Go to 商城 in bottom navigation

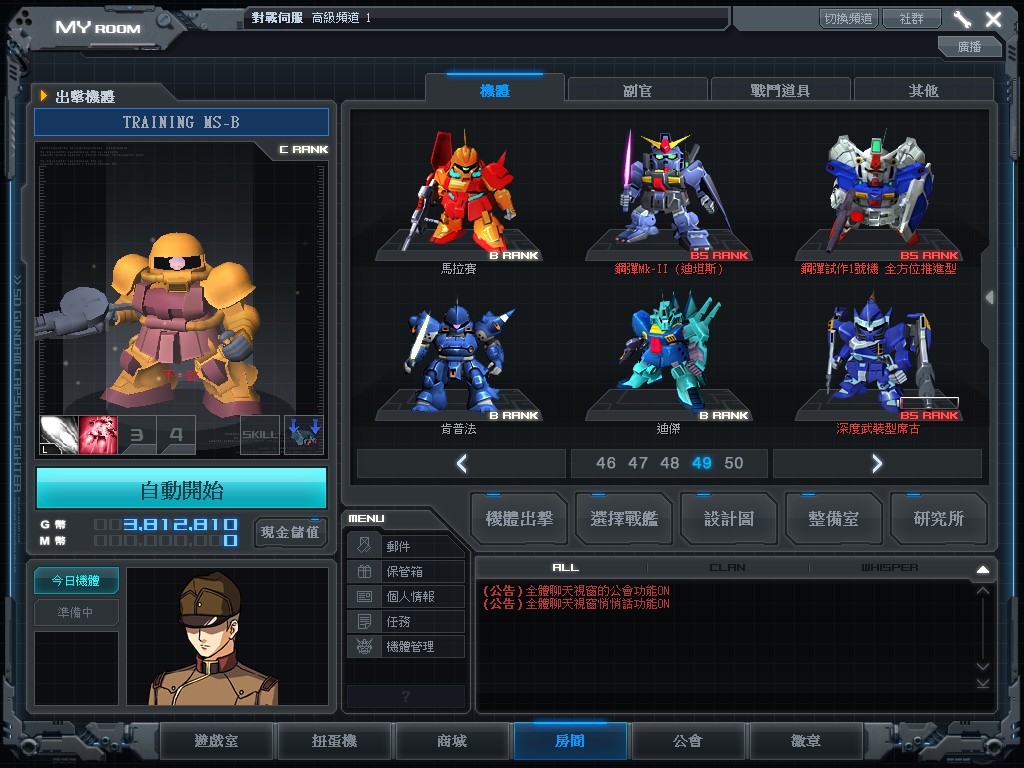click(452, 741)
